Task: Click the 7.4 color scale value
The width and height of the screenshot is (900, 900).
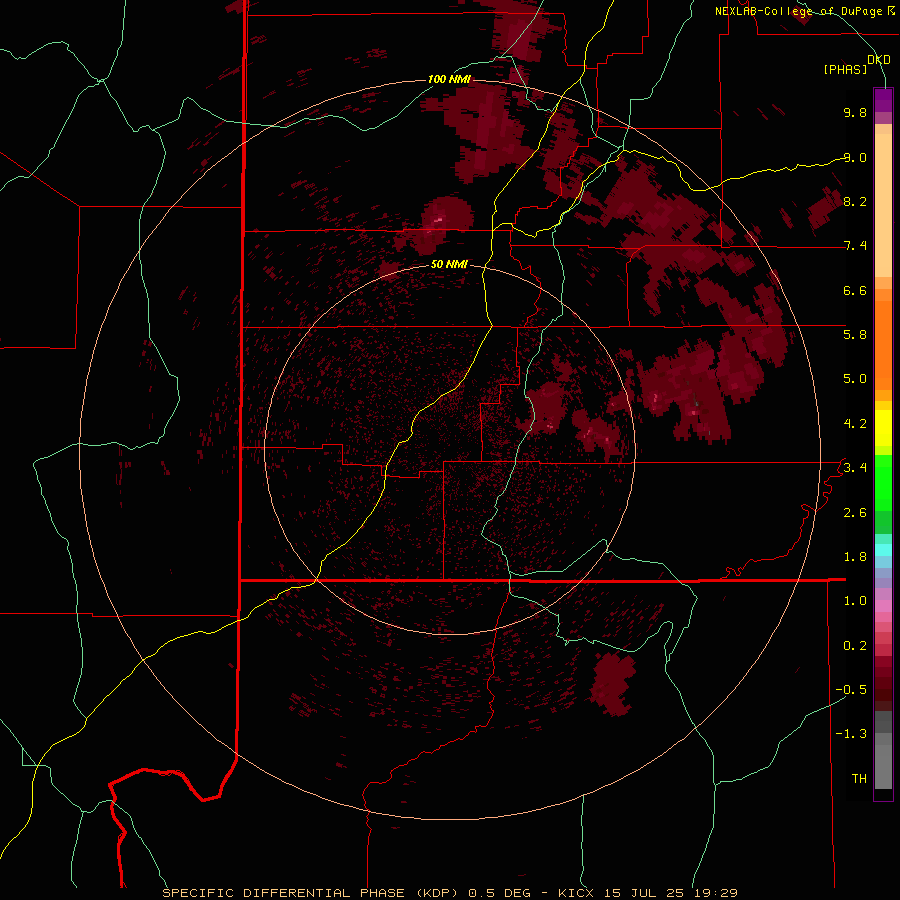Action: pyautogui.click(x=855, y=246)
